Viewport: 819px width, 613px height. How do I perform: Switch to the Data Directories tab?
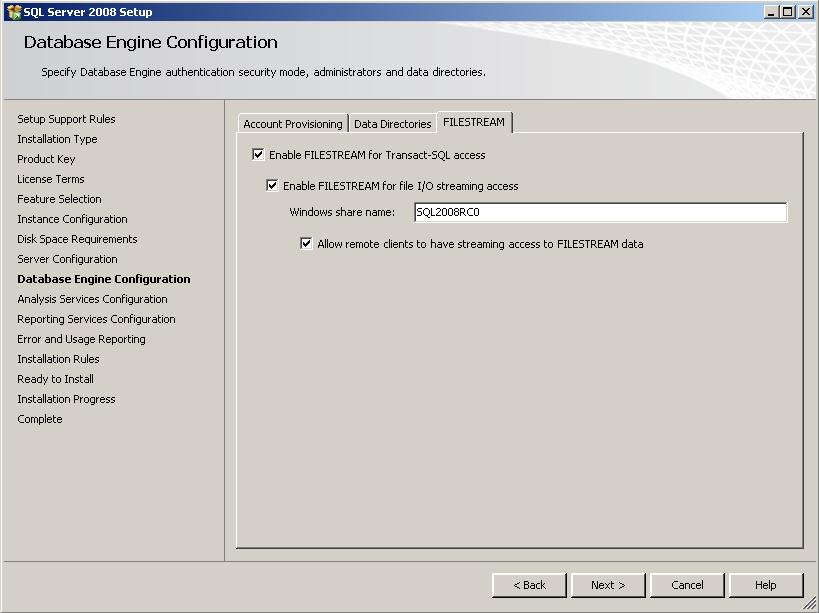[392, 124]
